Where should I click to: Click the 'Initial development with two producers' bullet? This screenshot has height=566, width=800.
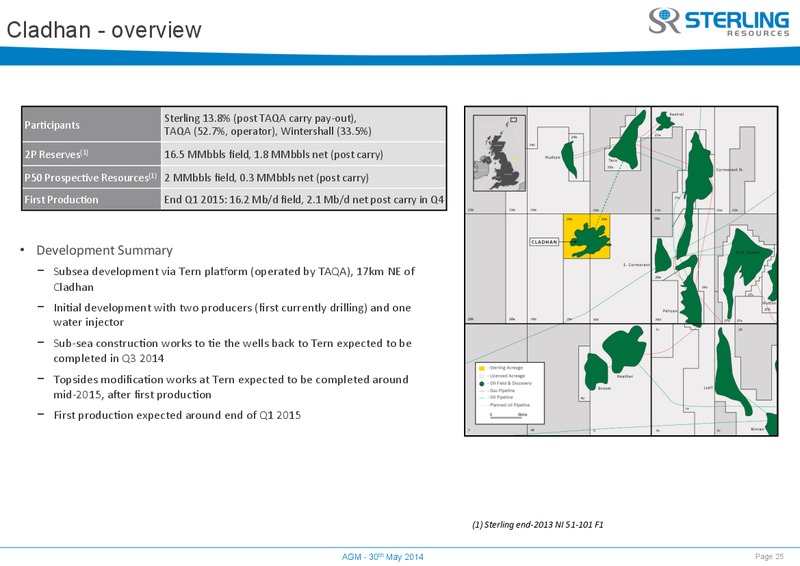click(232, 314)
